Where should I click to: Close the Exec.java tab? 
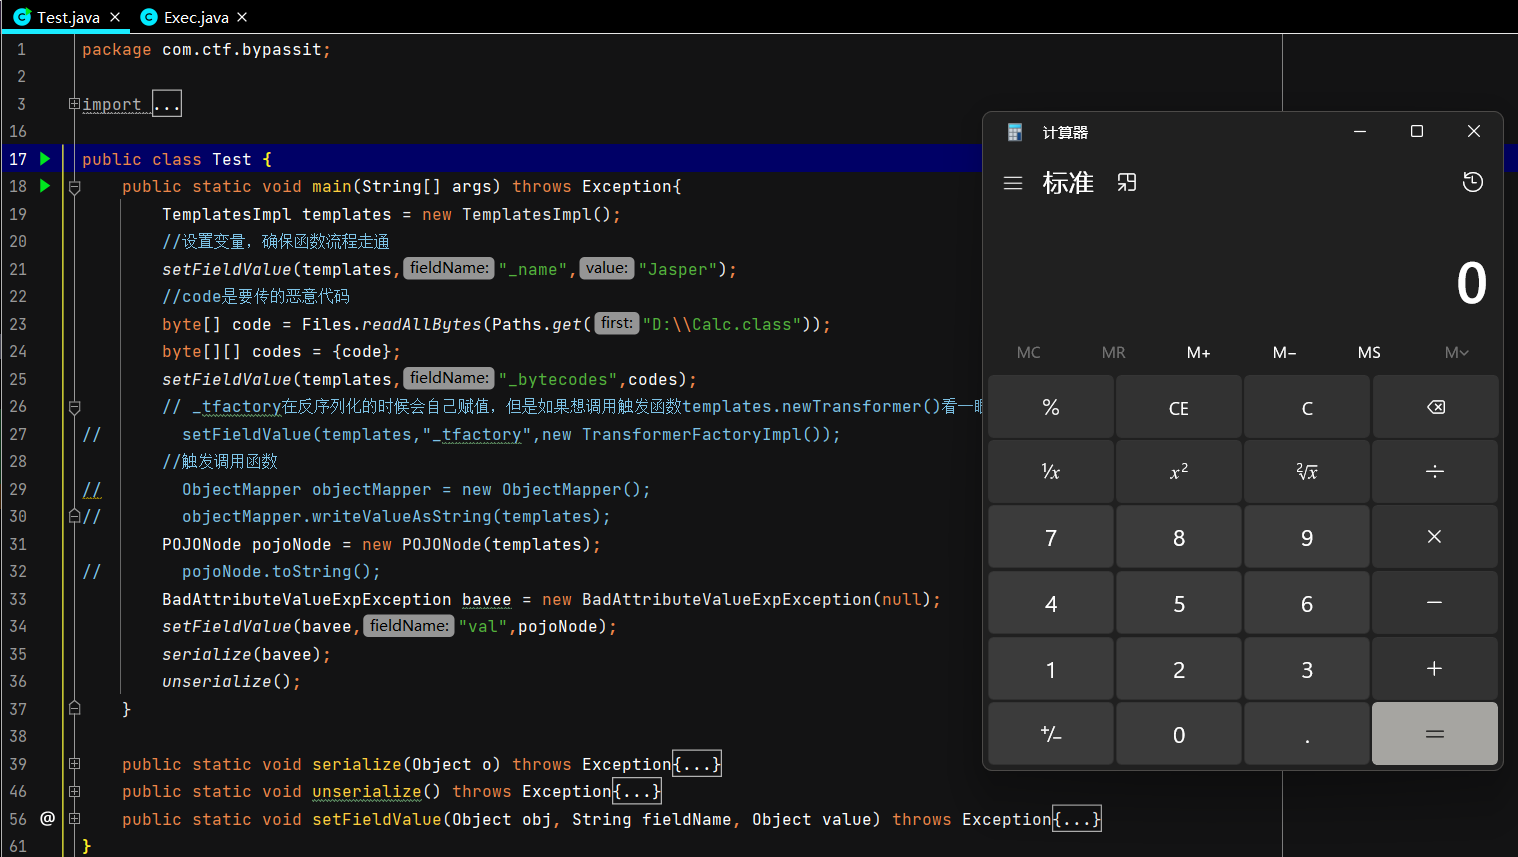(242, 17)
